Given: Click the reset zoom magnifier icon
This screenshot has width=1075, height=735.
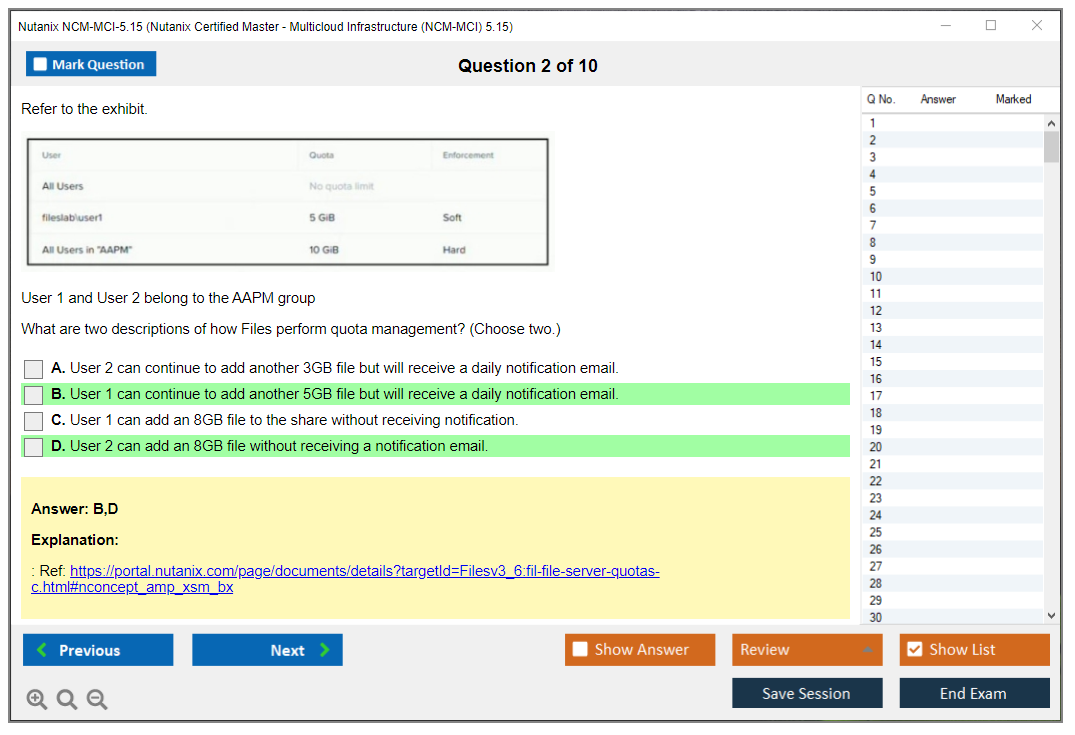Looking at the screenshot, I should (67, 700).
